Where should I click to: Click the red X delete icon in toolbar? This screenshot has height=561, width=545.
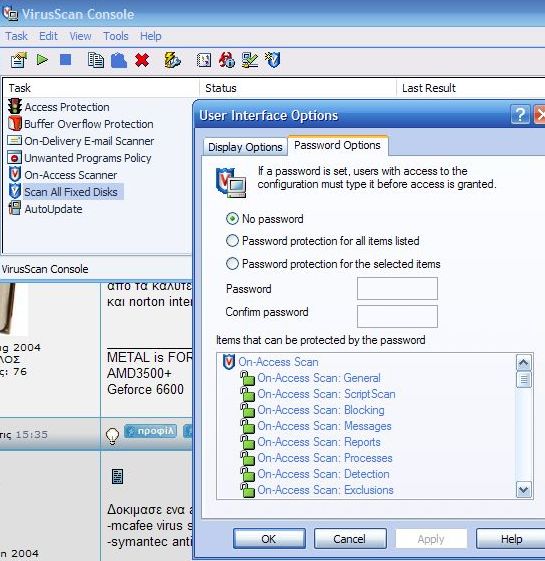142,60
